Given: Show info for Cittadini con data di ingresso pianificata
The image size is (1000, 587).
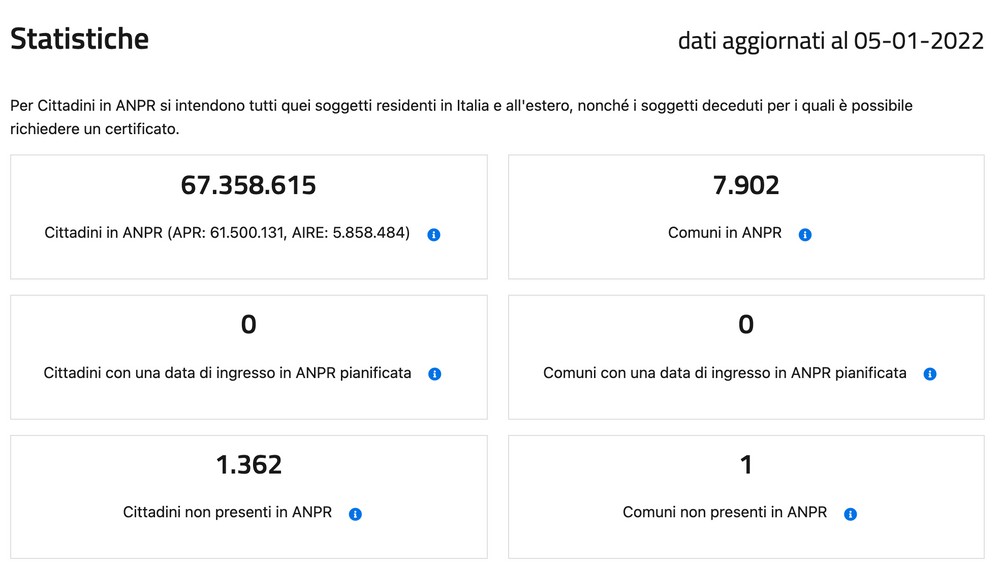Looking at the screenshot, I should (435, 374).
